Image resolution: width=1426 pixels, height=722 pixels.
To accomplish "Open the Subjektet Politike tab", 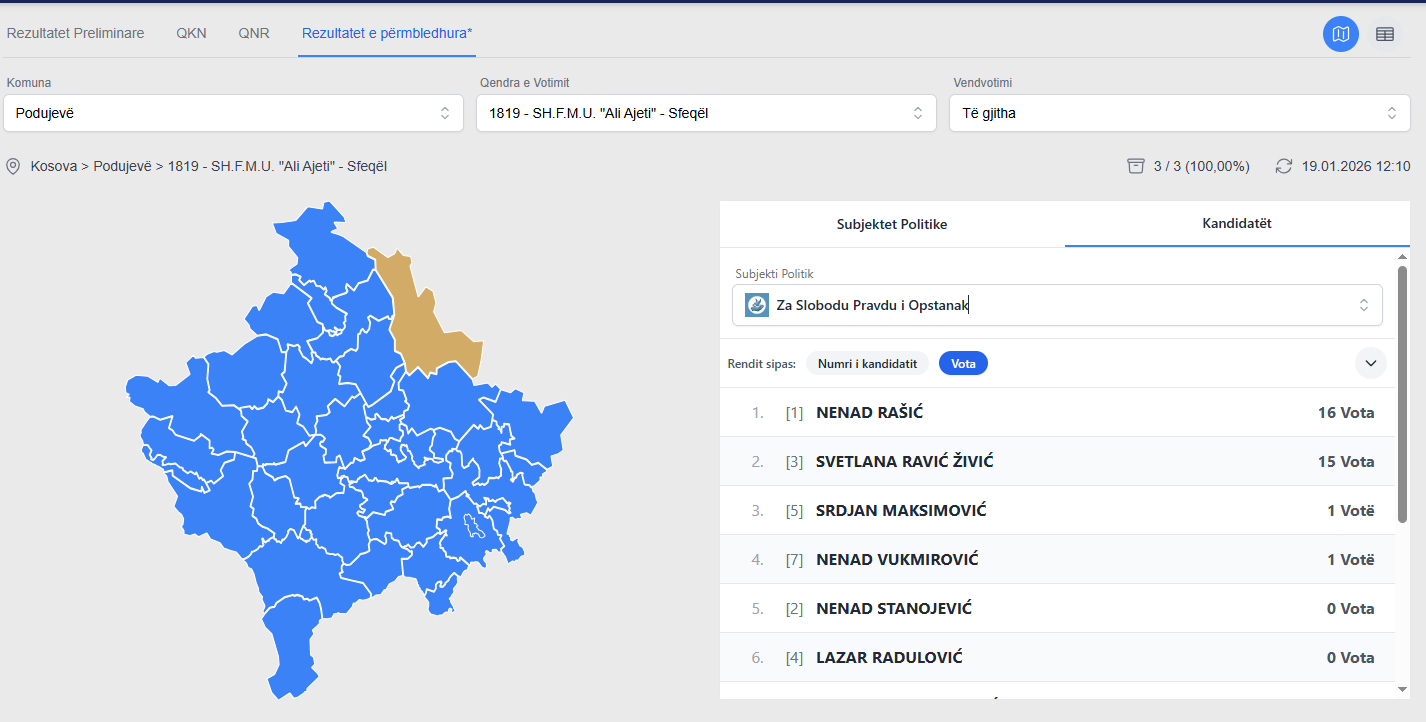I will tap(892, 224).
